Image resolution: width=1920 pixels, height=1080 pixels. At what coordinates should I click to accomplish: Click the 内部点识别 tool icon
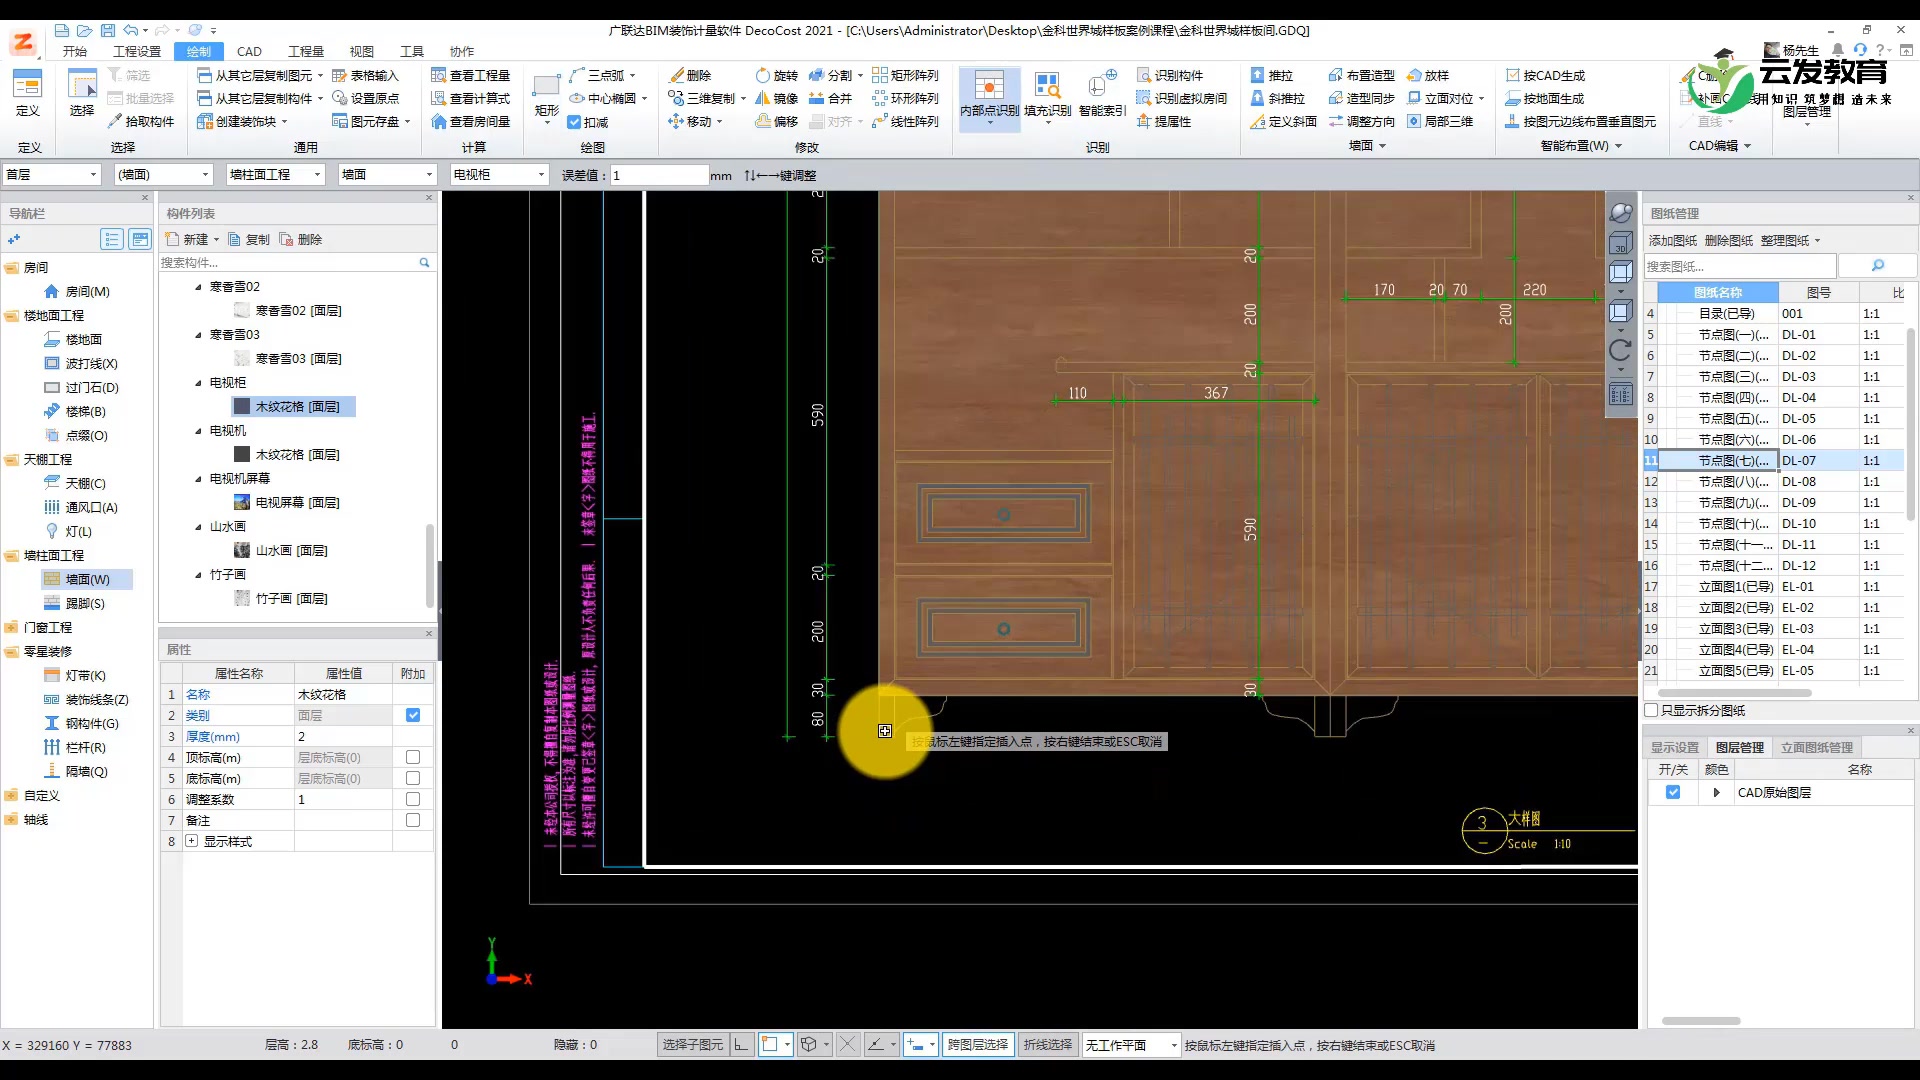tap(988, 87)
